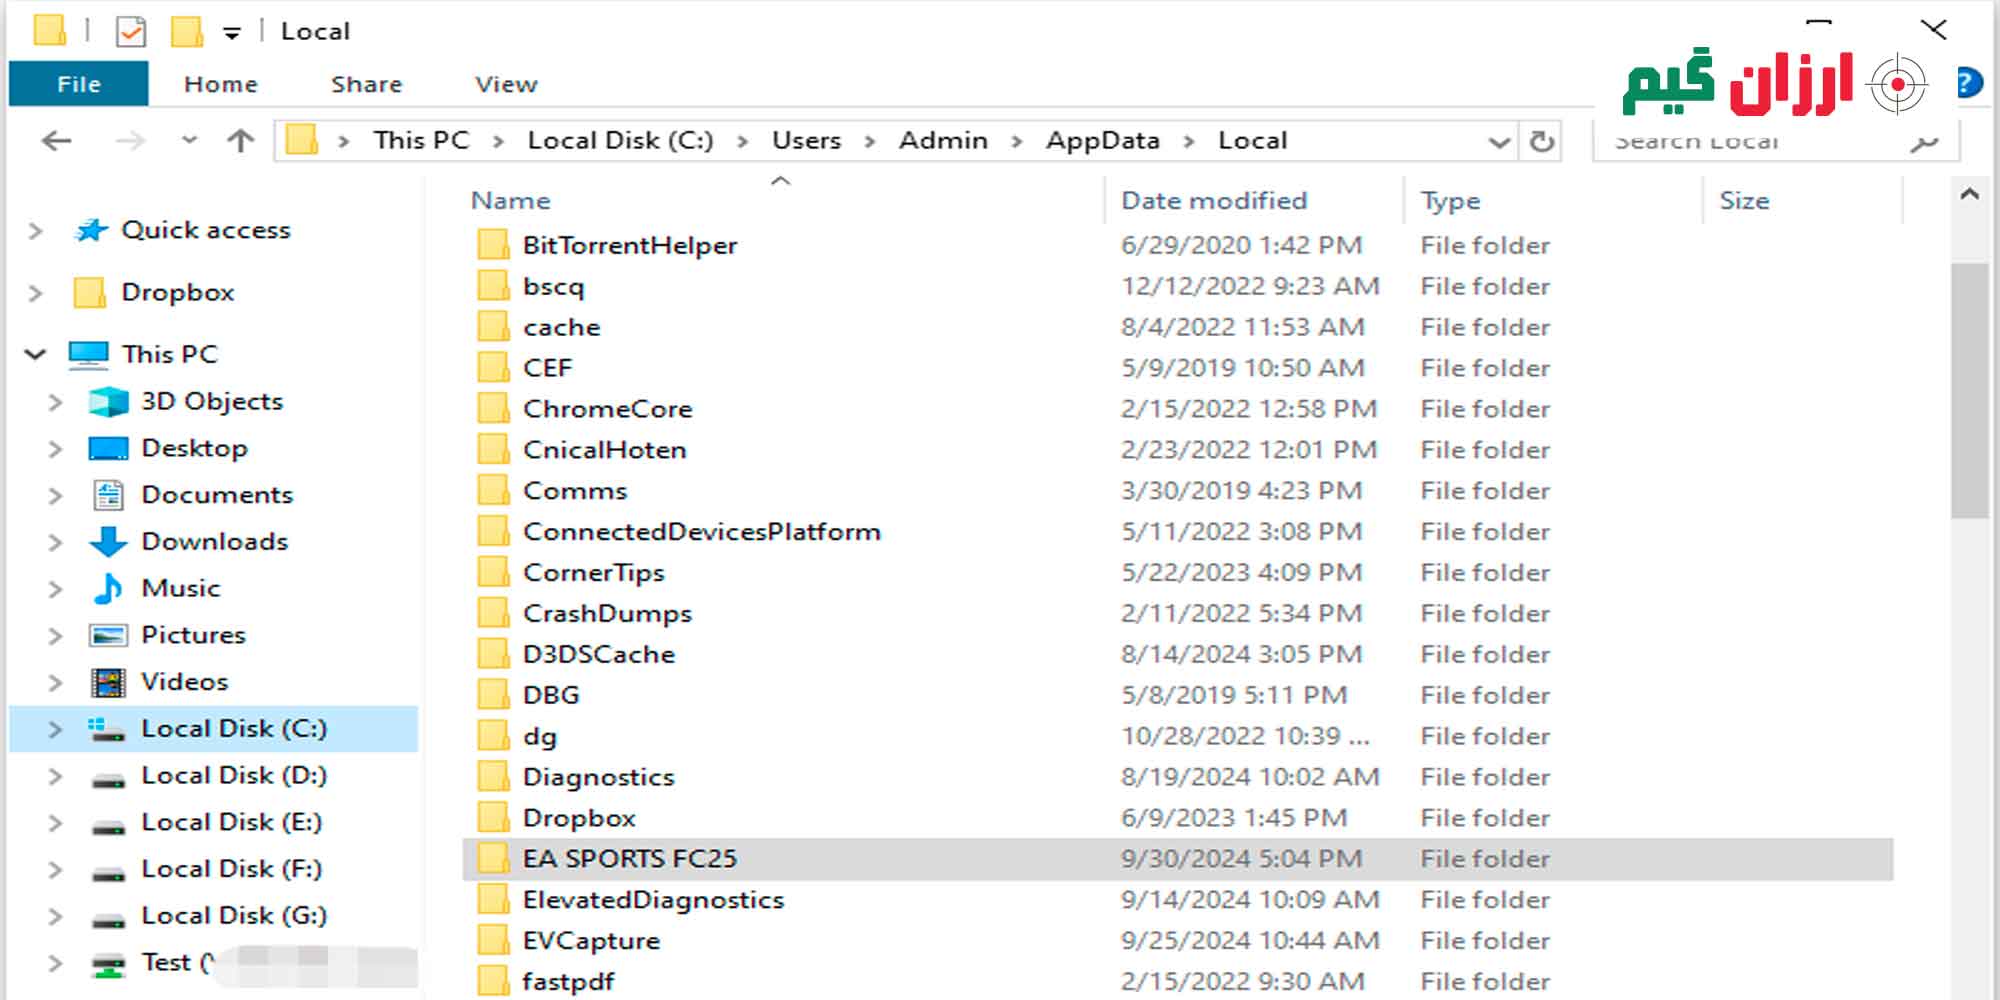Expand the Quick access tree node

(36, 231)
